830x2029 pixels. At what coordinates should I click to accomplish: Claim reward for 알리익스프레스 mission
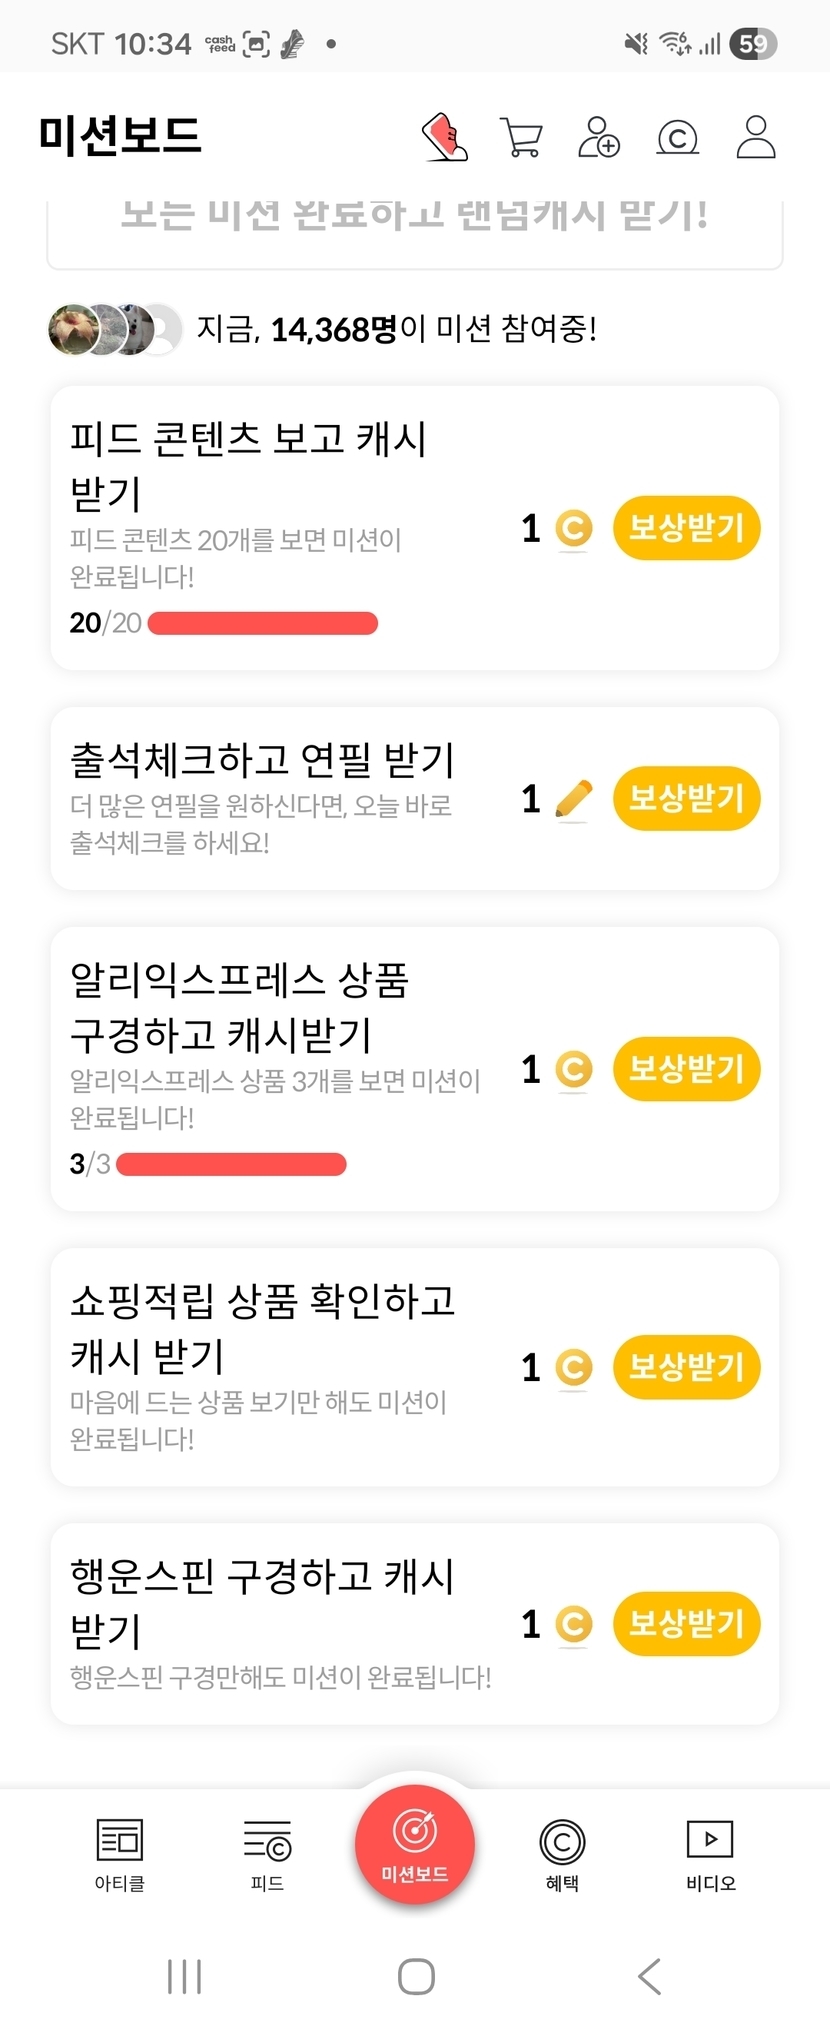pyautogui.click(x=686, y=1069)
